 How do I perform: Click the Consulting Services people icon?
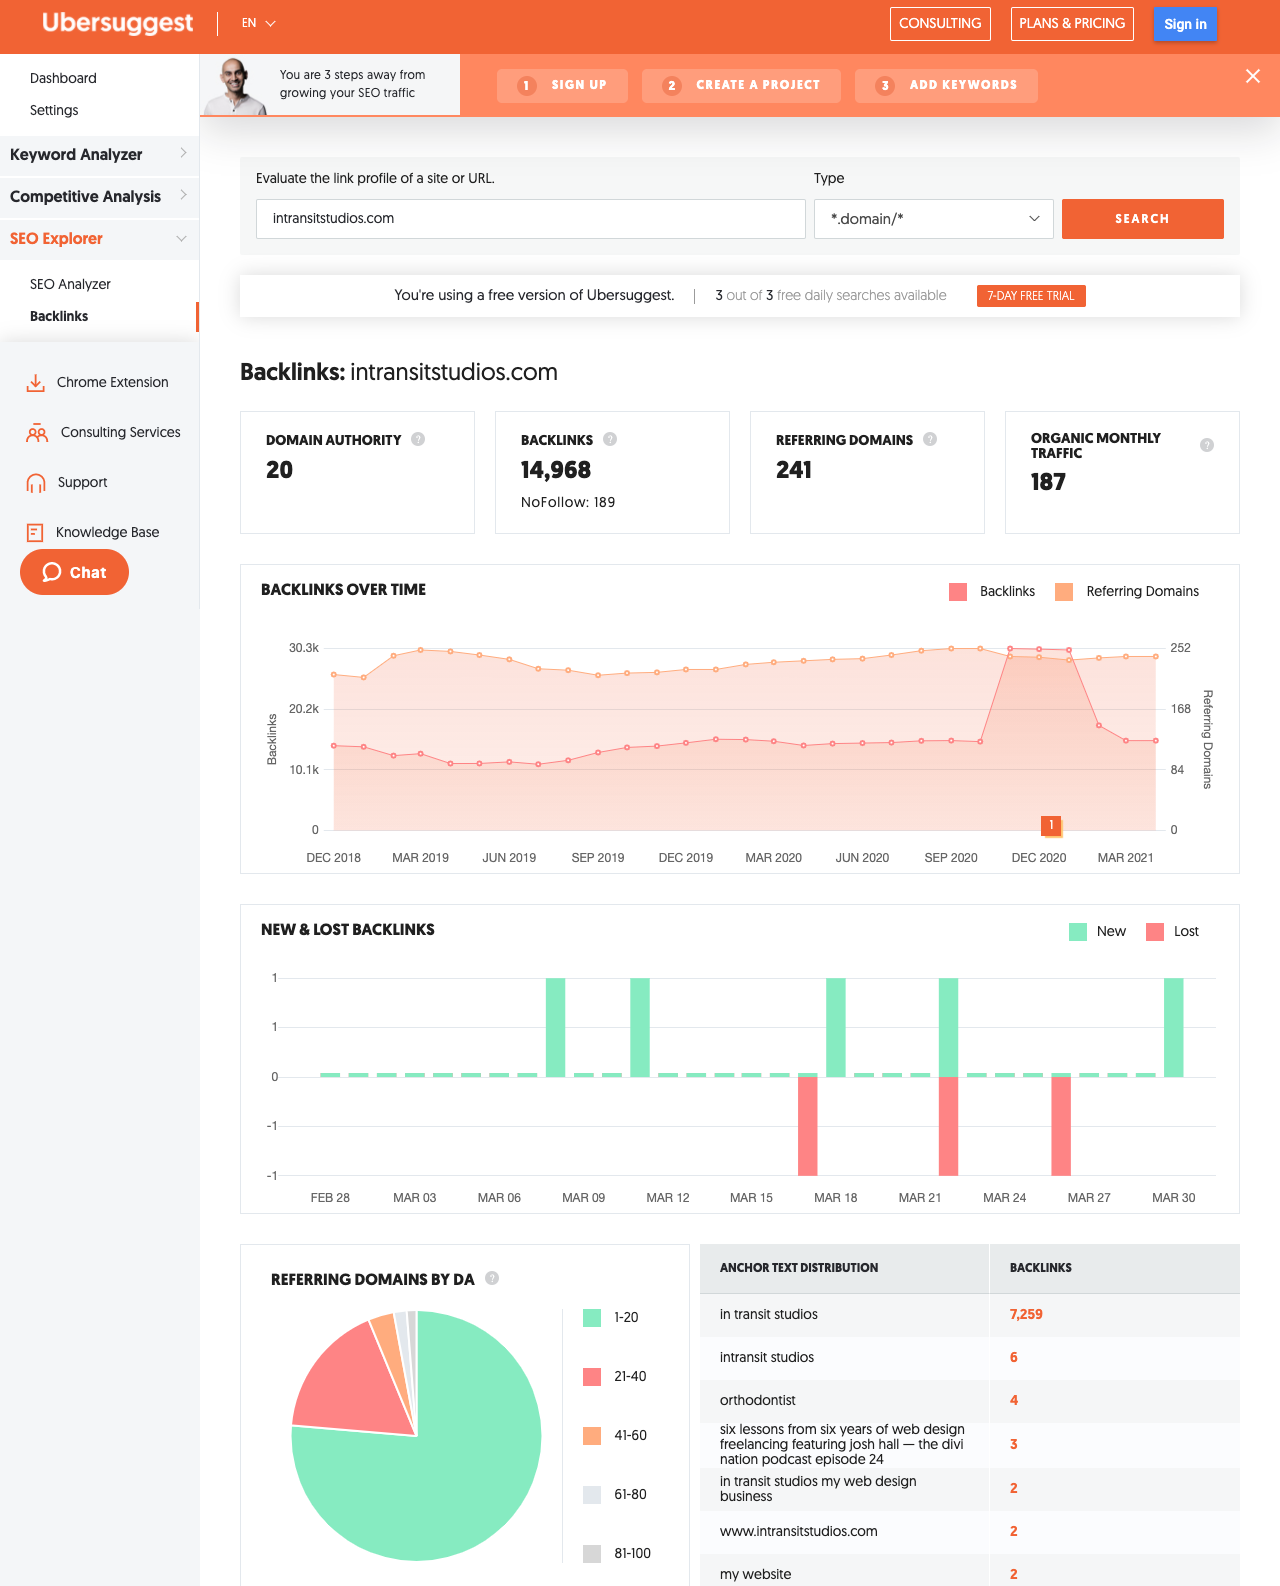coord(37,432)
